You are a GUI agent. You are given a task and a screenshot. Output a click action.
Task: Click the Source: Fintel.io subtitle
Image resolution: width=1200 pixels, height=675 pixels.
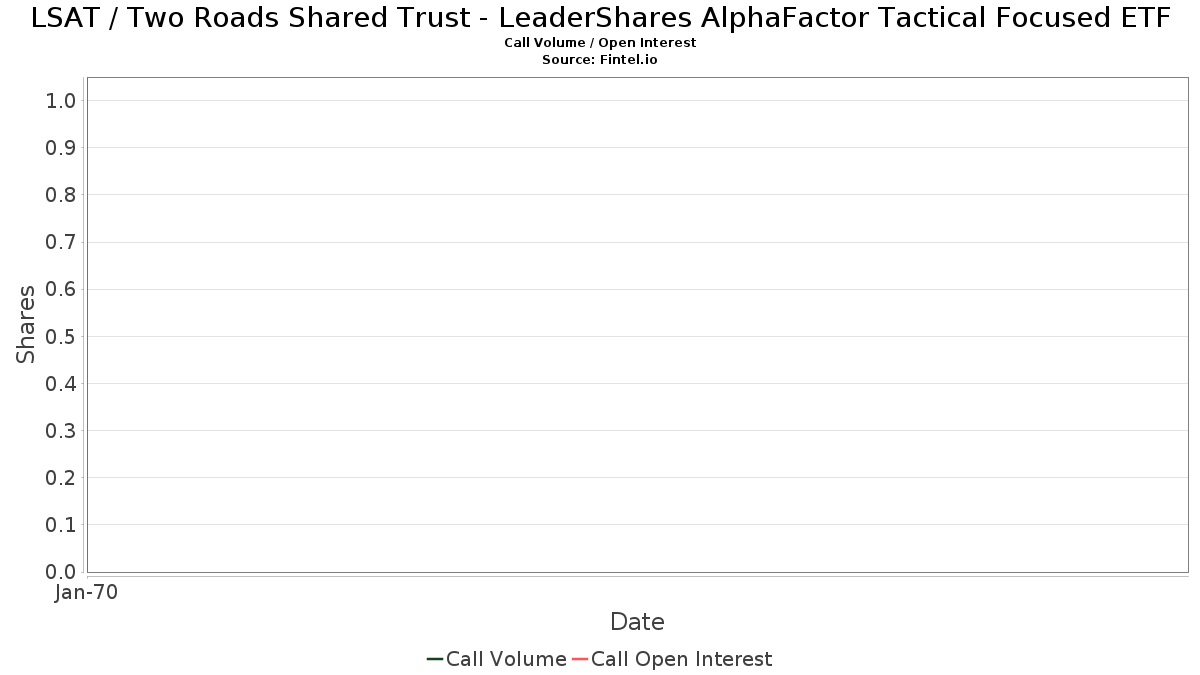(x=599, y=60)
